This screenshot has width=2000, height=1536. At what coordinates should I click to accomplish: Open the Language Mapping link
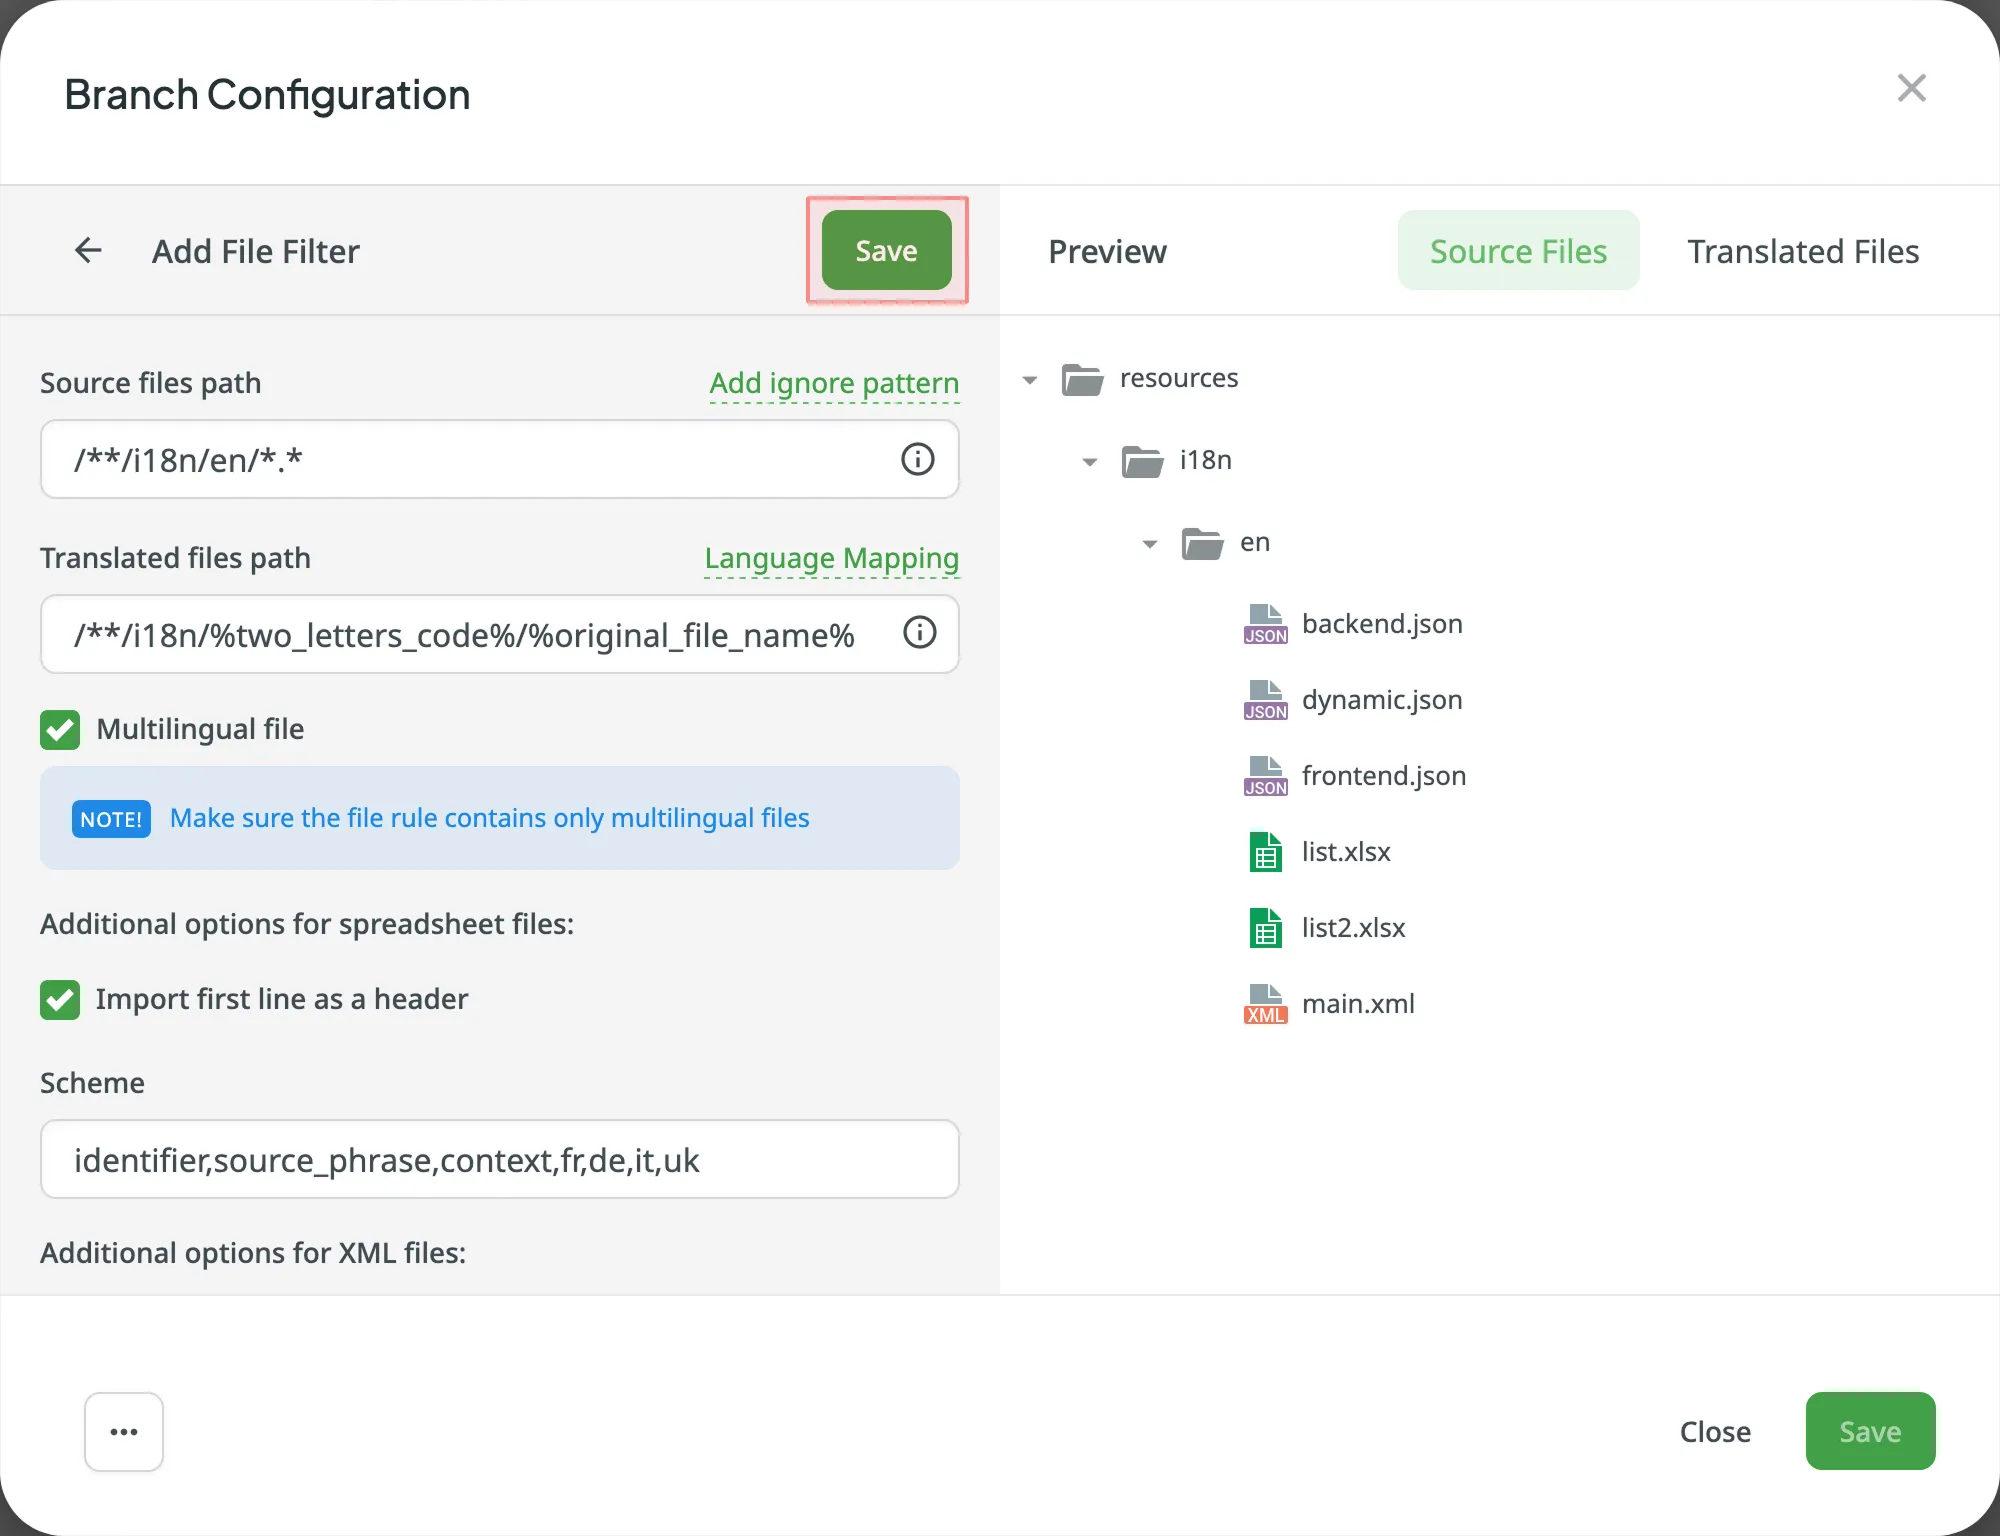[831, 558]
